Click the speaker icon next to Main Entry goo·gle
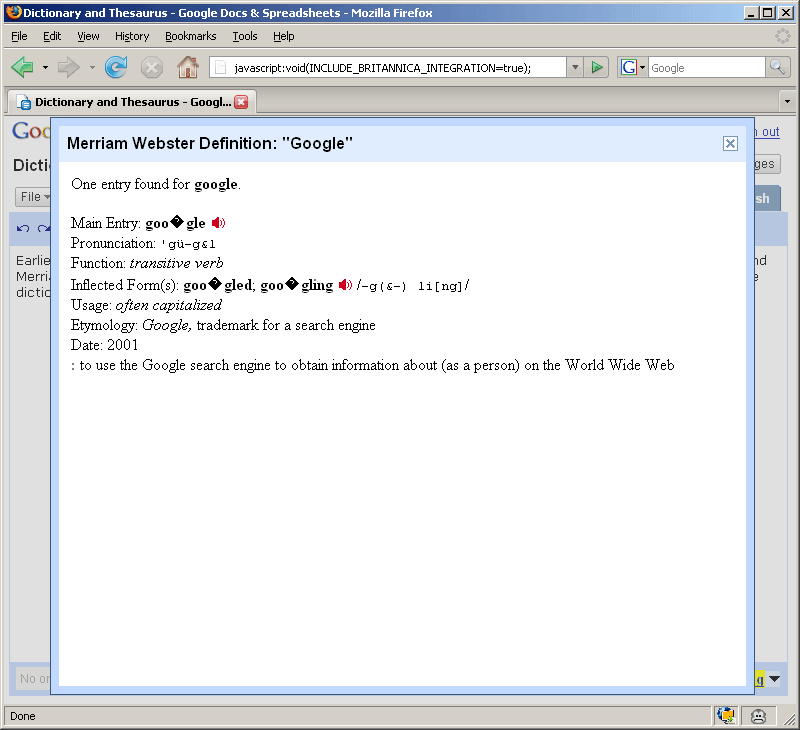The image size is (800, 730). (219, 223)
